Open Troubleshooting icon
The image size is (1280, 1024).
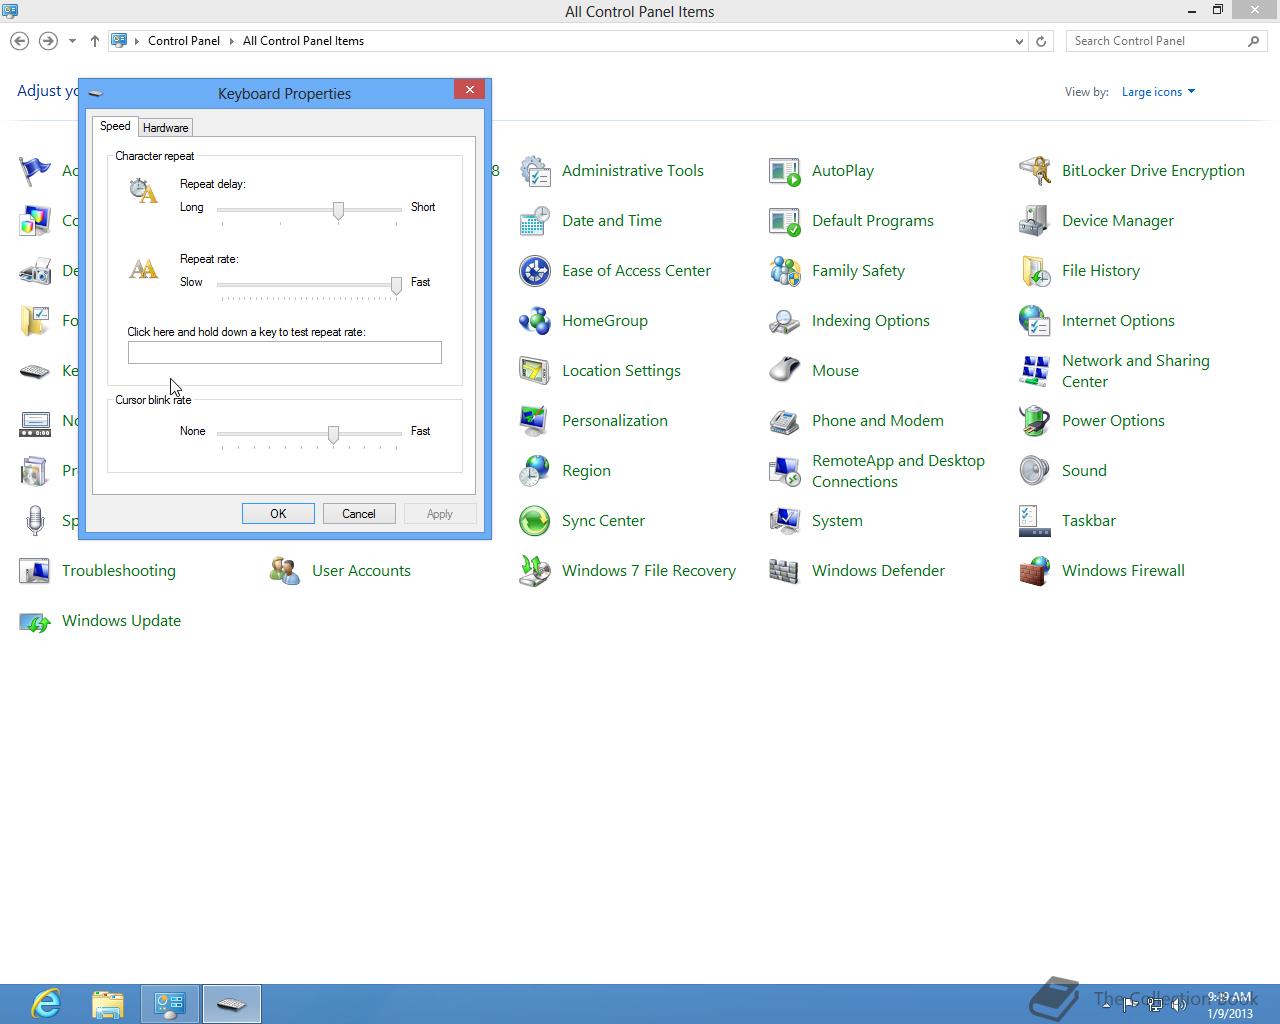[x=35, y=571]
